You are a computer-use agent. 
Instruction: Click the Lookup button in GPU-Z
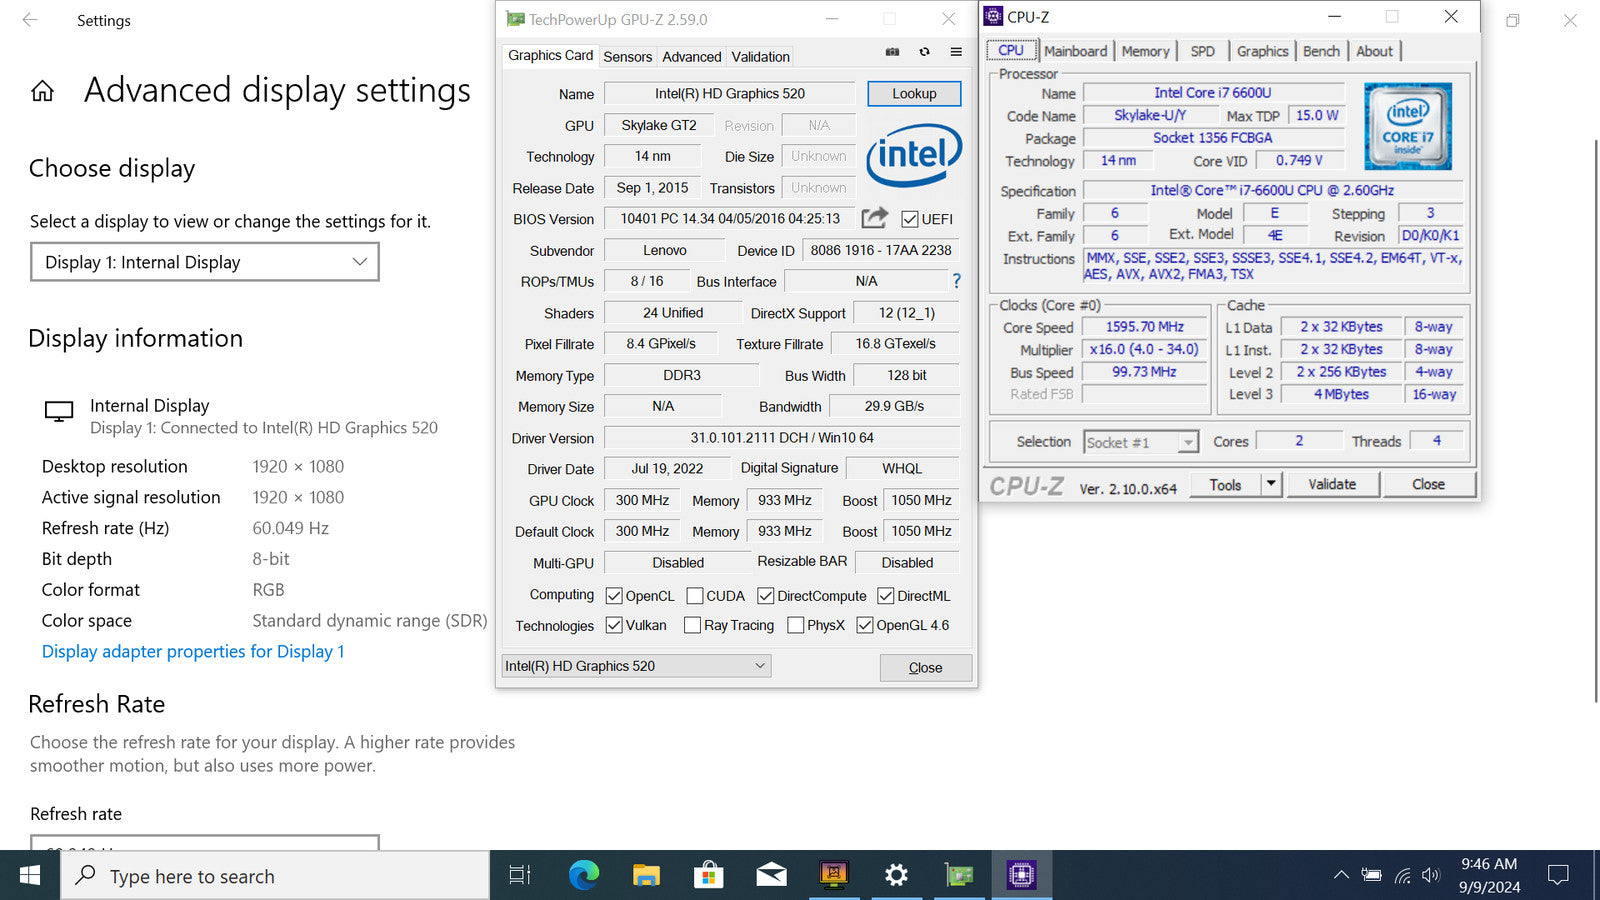[914, 93]
